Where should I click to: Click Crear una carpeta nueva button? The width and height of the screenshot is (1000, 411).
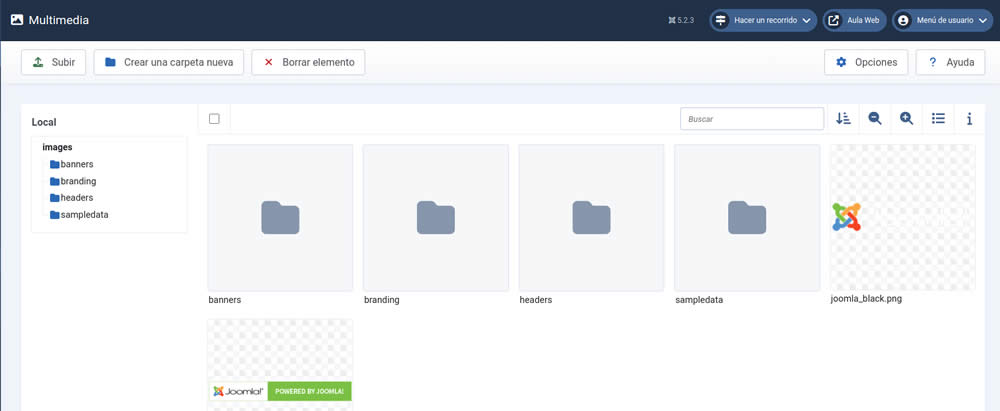[x=168, y=62]
